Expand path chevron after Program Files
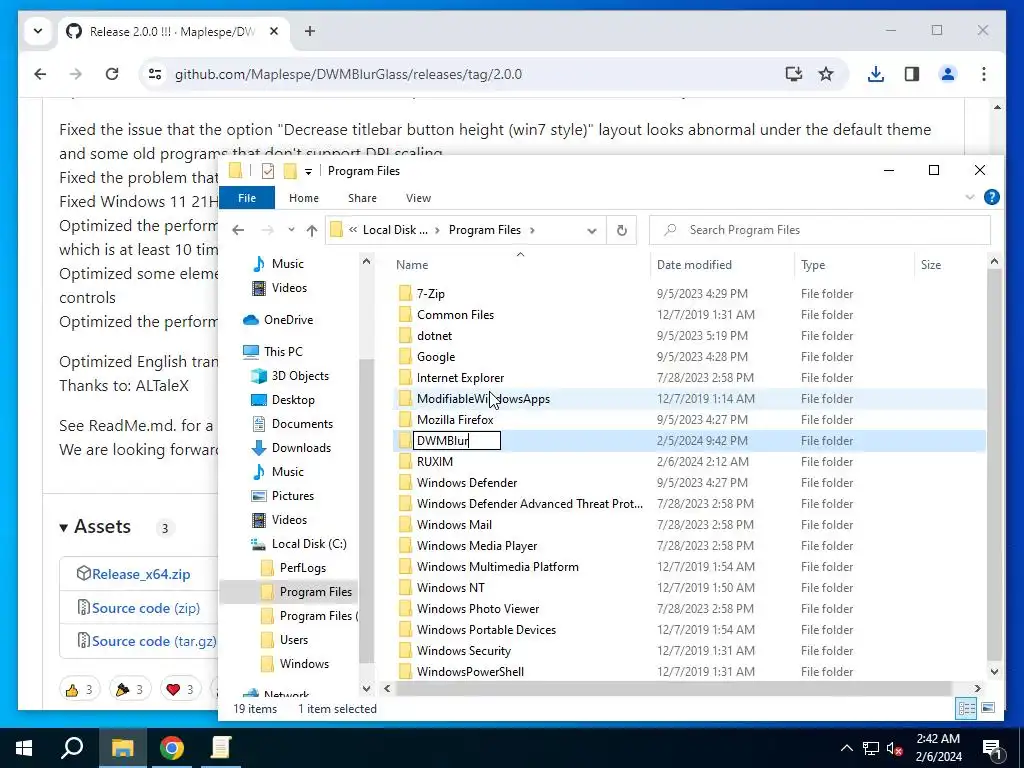This screenshot has width=1024, height=768. [x=532, y=230]
